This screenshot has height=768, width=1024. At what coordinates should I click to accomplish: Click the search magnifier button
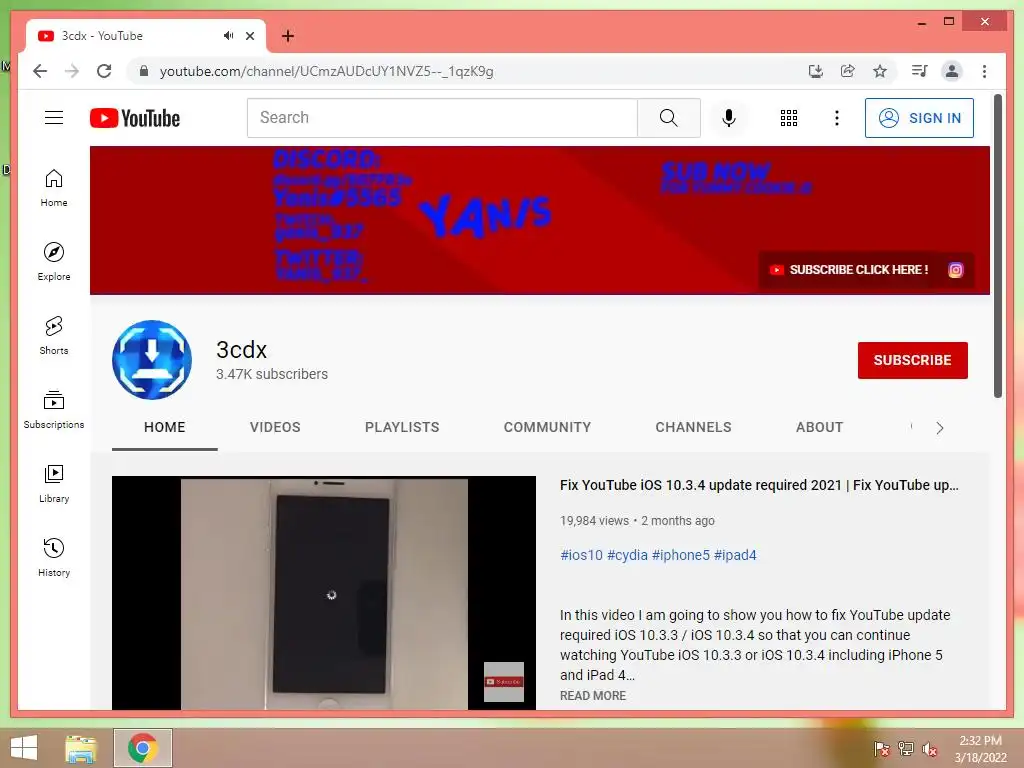coord(669,118)
